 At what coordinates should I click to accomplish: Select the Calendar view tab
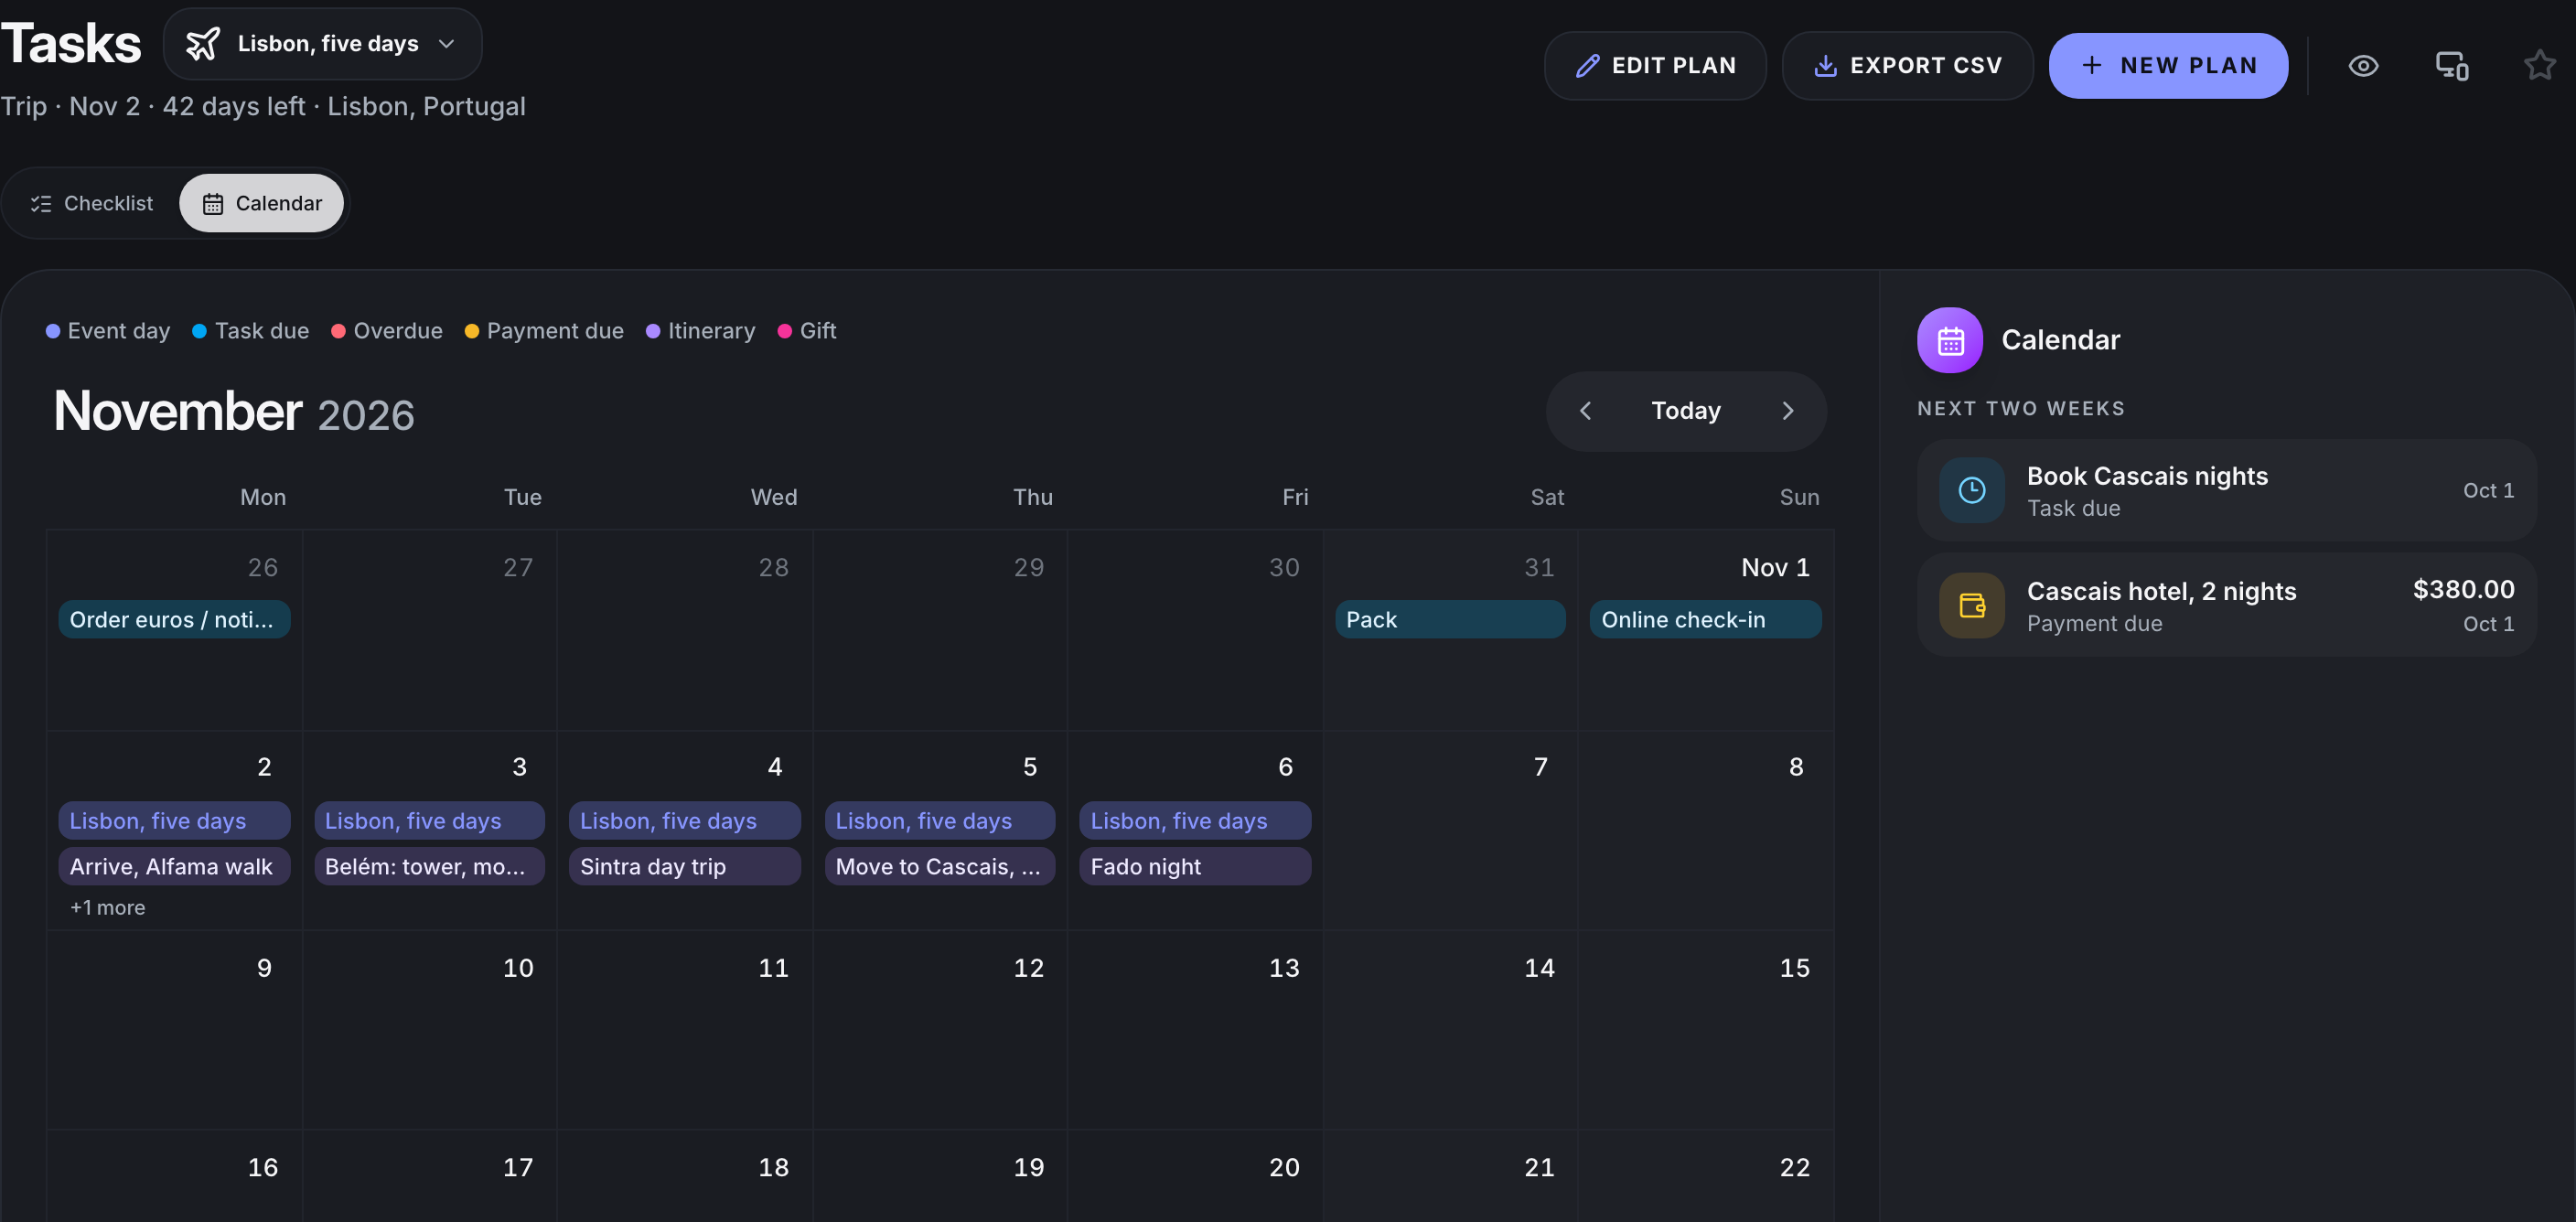[x=261, y=203]
